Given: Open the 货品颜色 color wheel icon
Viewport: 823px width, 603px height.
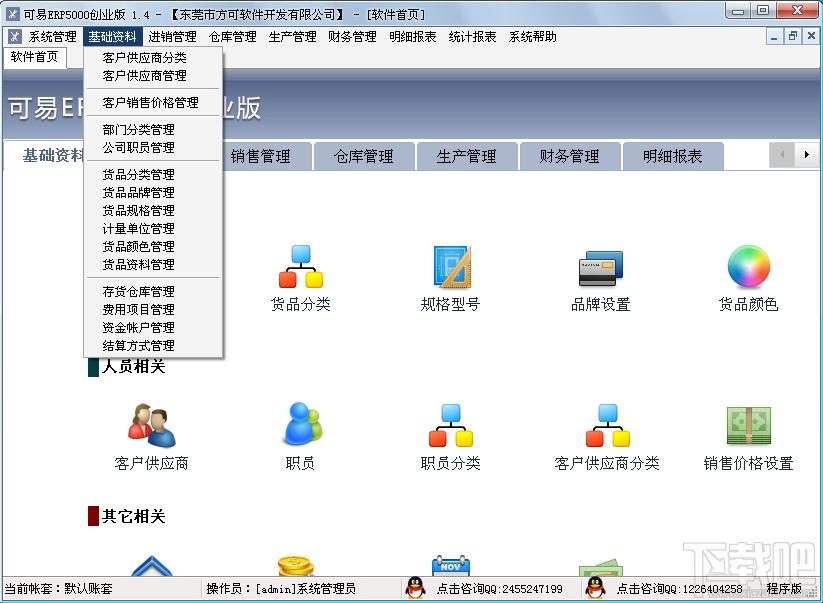Looking at the screenshot, I should click(x=748, y=267).
